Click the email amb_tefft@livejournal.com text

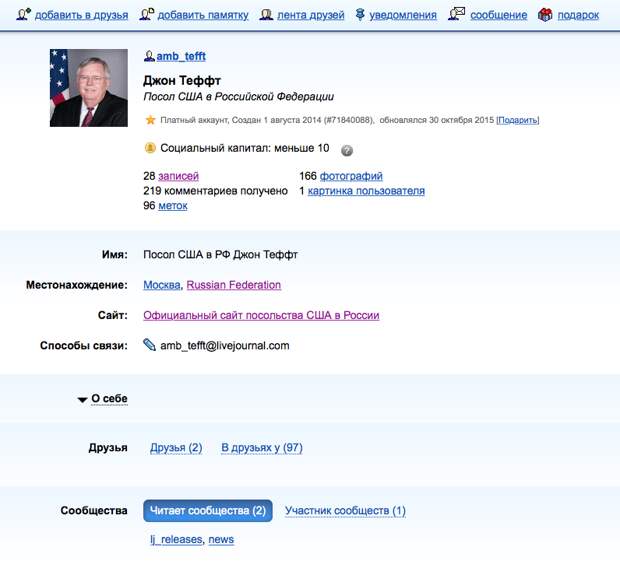pos(225,346)
